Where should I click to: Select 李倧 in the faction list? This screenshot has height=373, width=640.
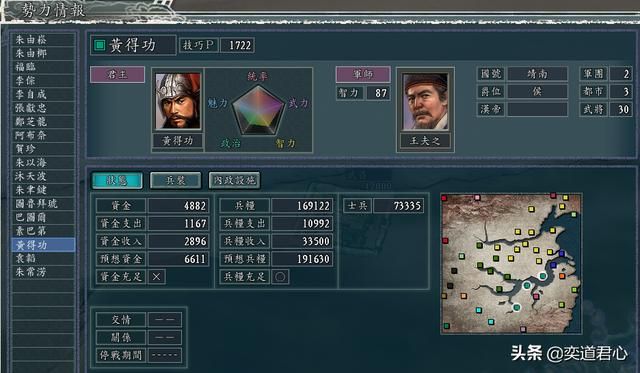[x=43, y=80]
